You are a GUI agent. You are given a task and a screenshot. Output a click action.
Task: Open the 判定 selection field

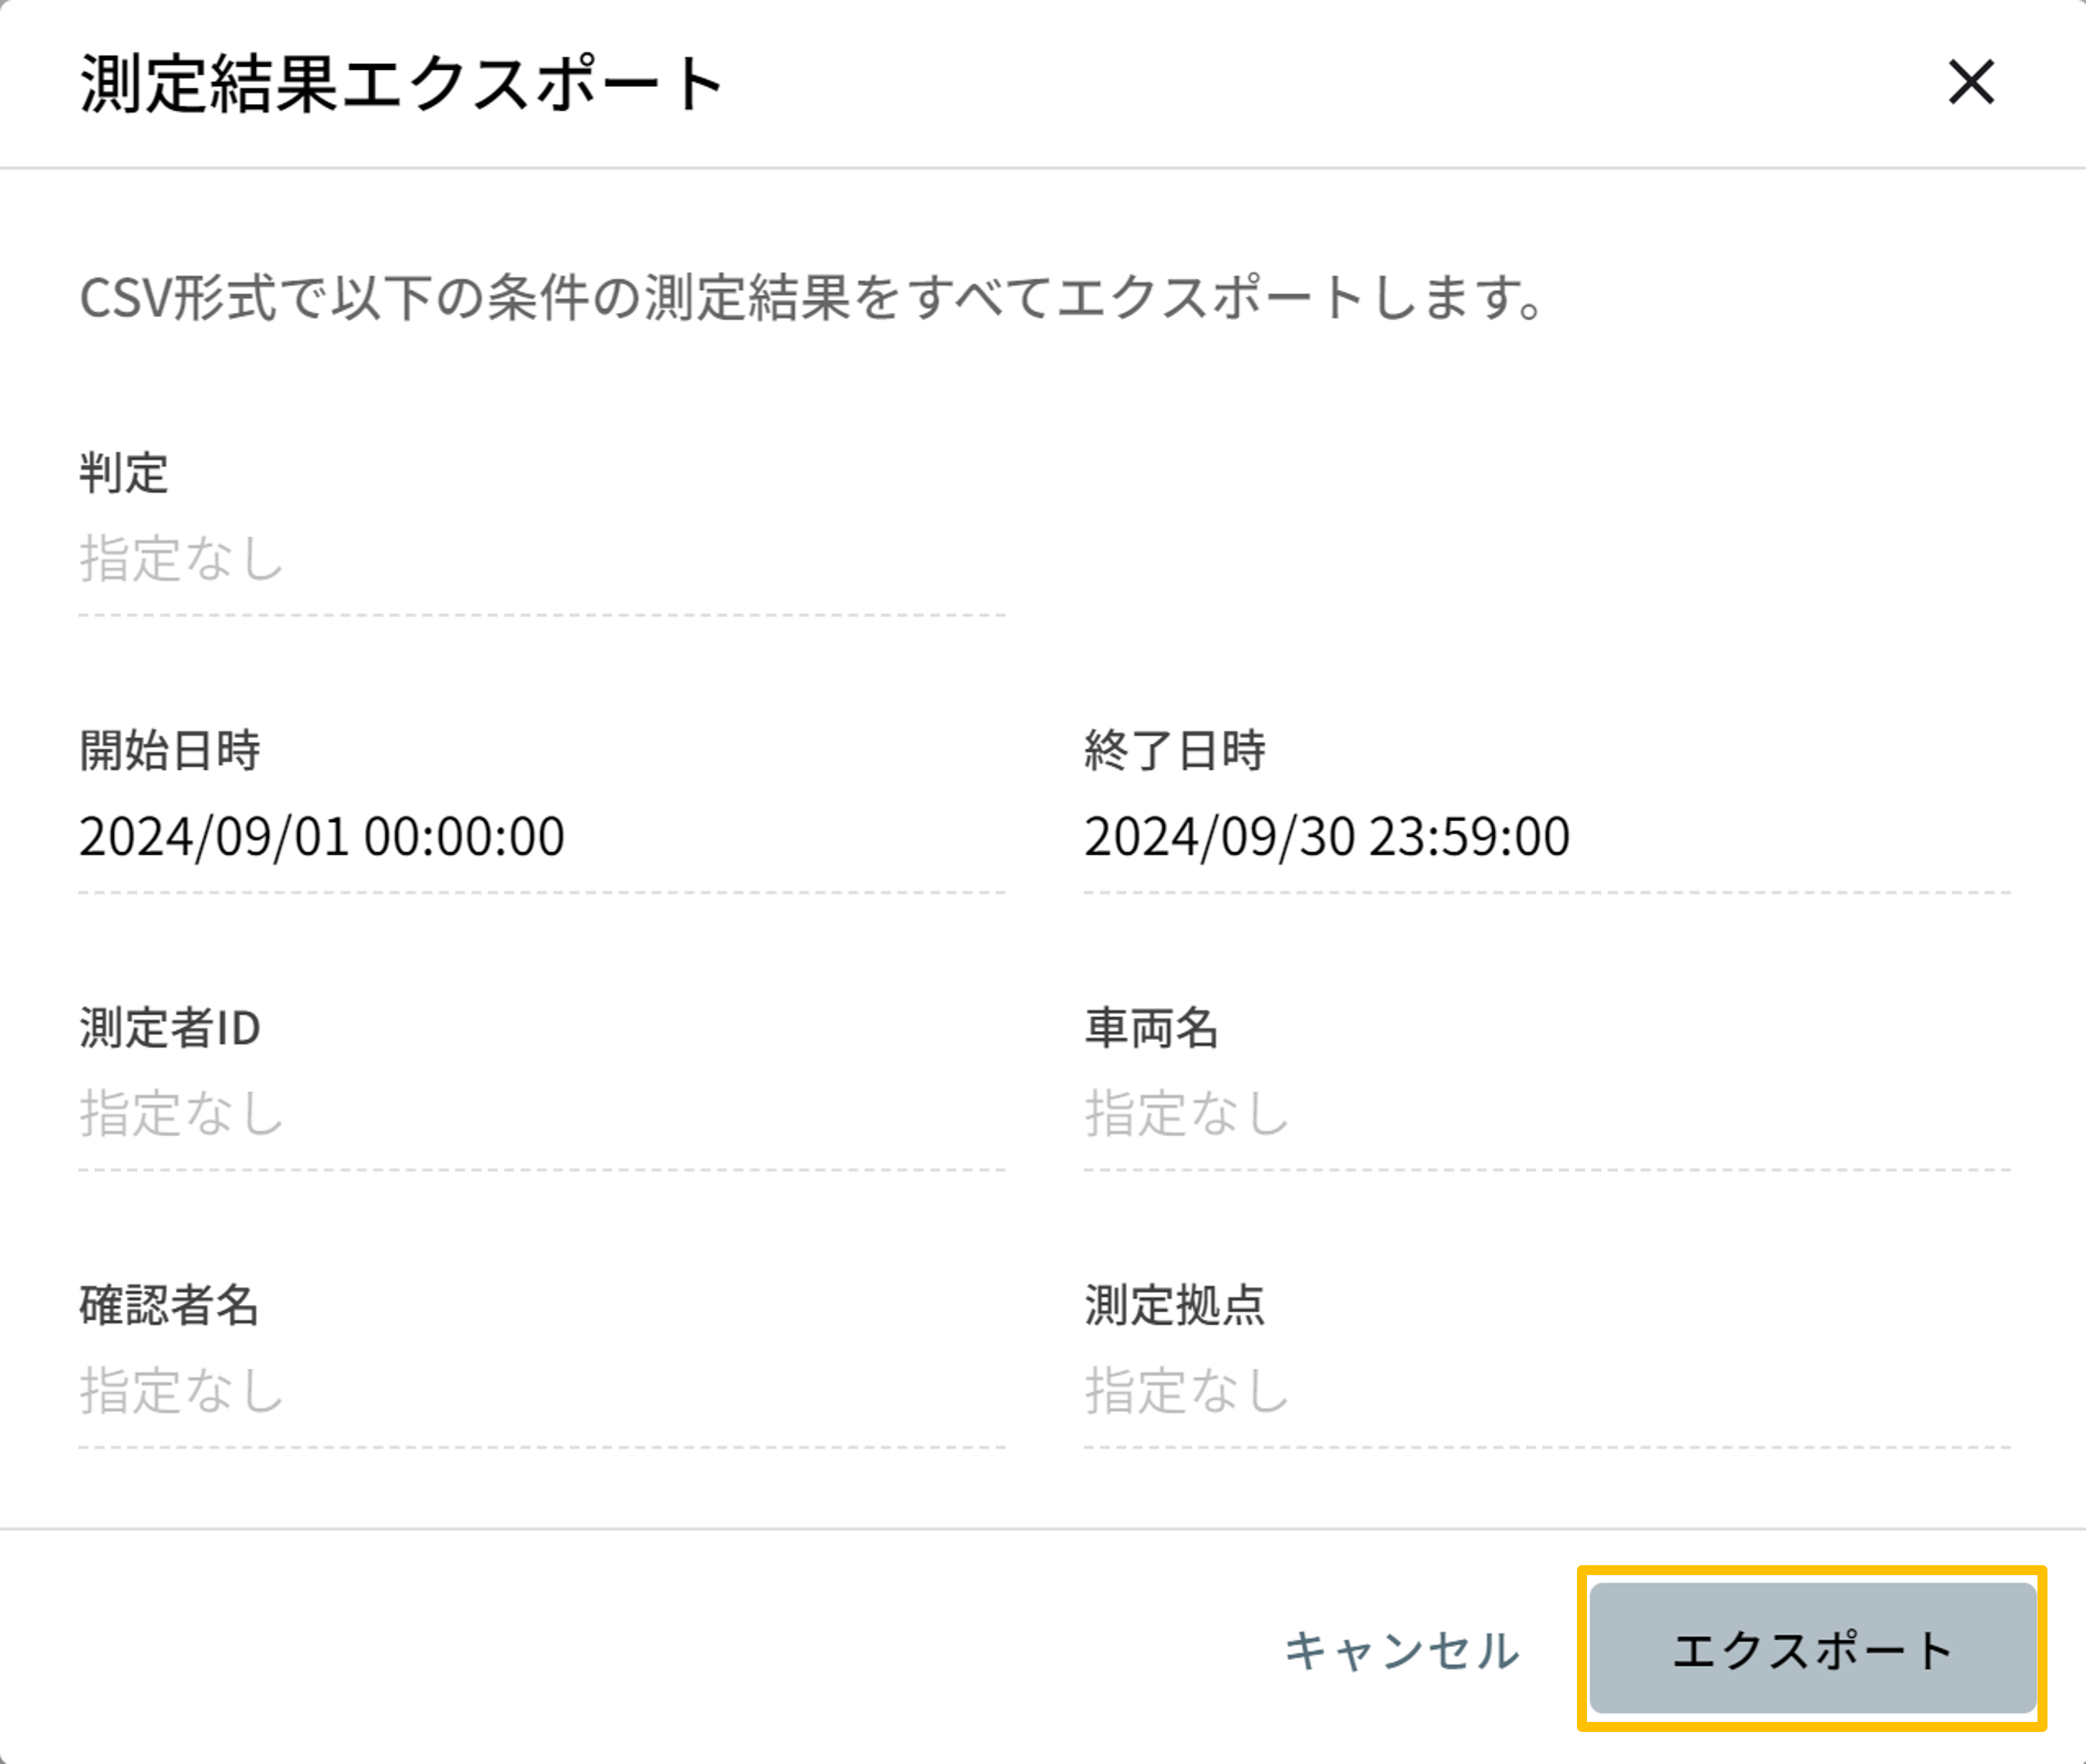[x=540, y=560]
